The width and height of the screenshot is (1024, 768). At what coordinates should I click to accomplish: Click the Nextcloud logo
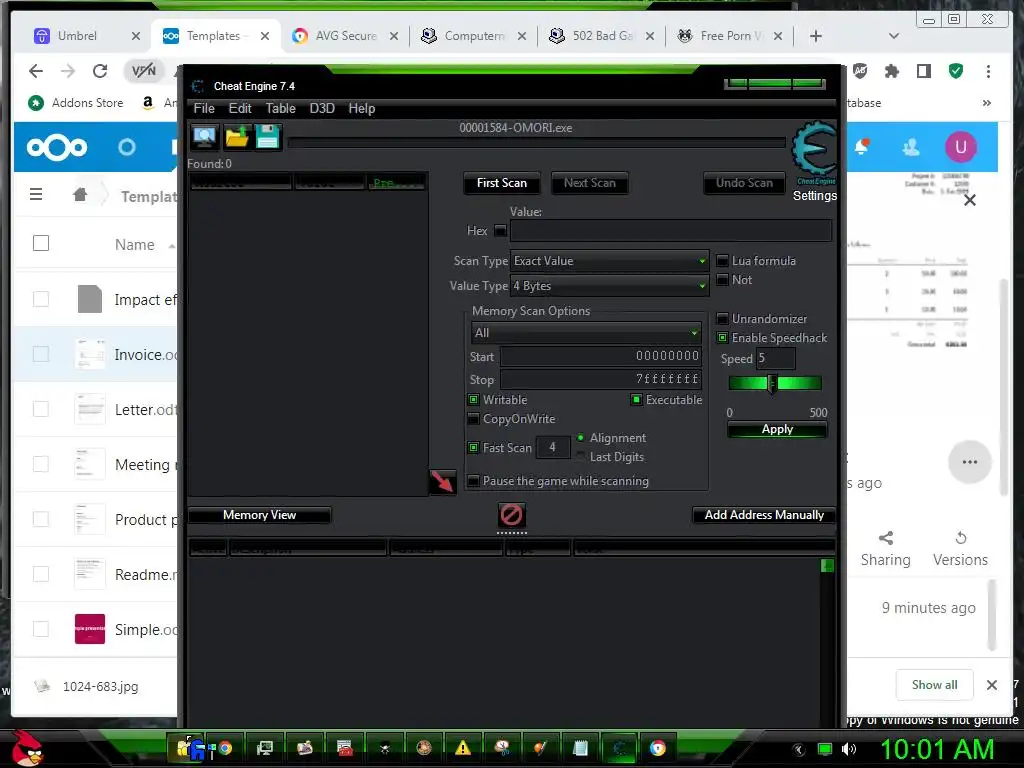click(57, 147)
